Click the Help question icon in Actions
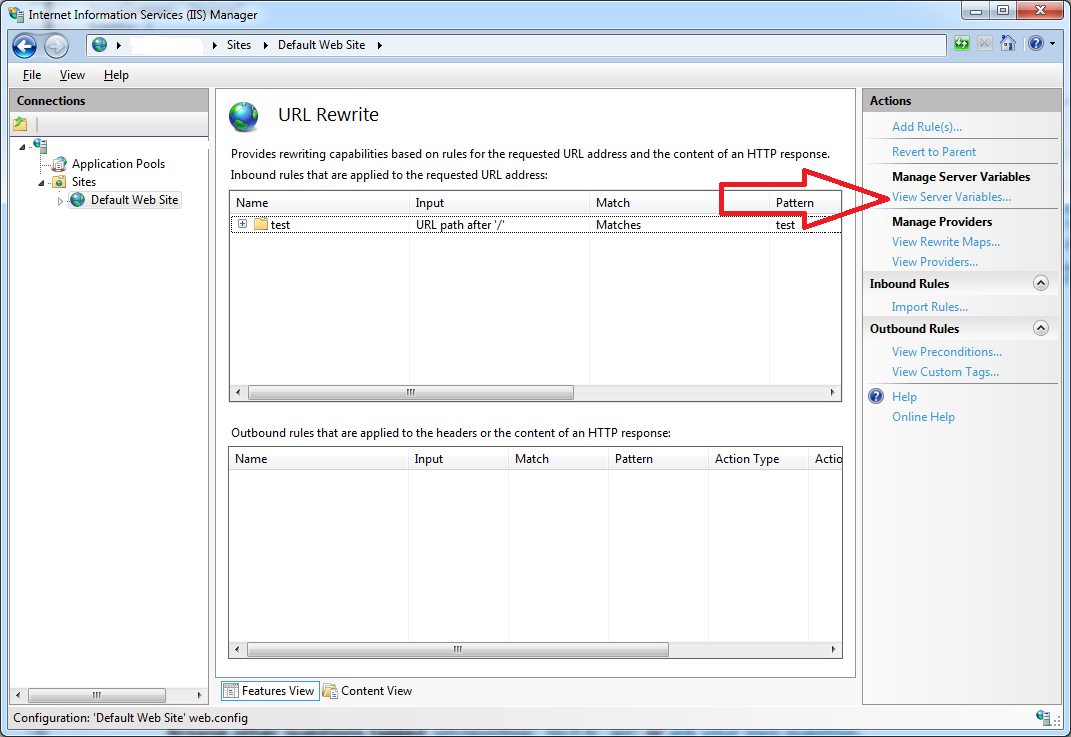This screenshot has width=1071, height=737. pos(876,396)
